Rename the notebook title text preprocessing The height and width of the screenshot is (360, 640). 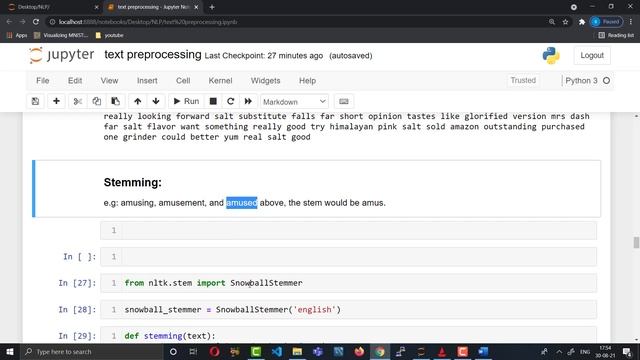(x=153, y=55)
